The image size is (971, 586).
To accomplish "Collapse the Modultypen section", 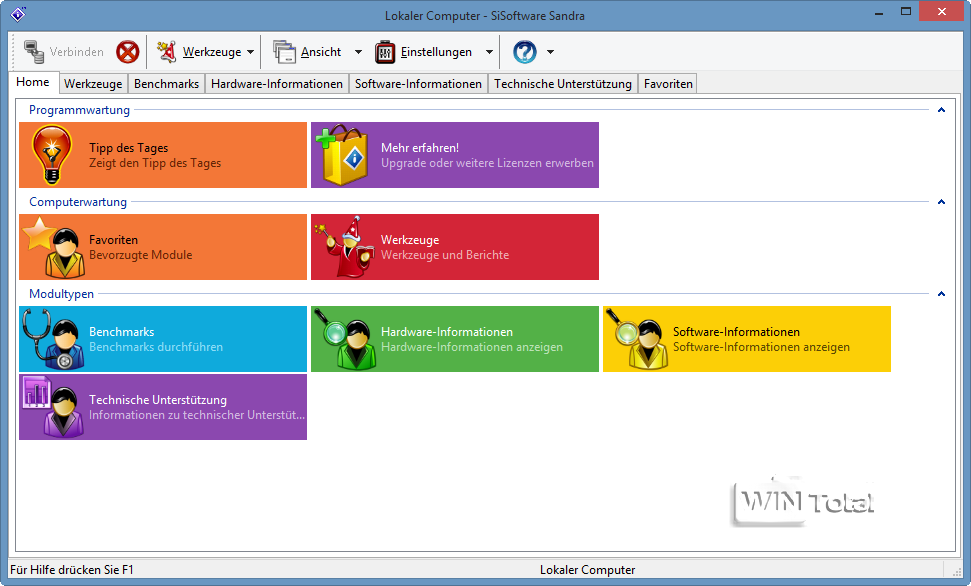I will 941,294.
